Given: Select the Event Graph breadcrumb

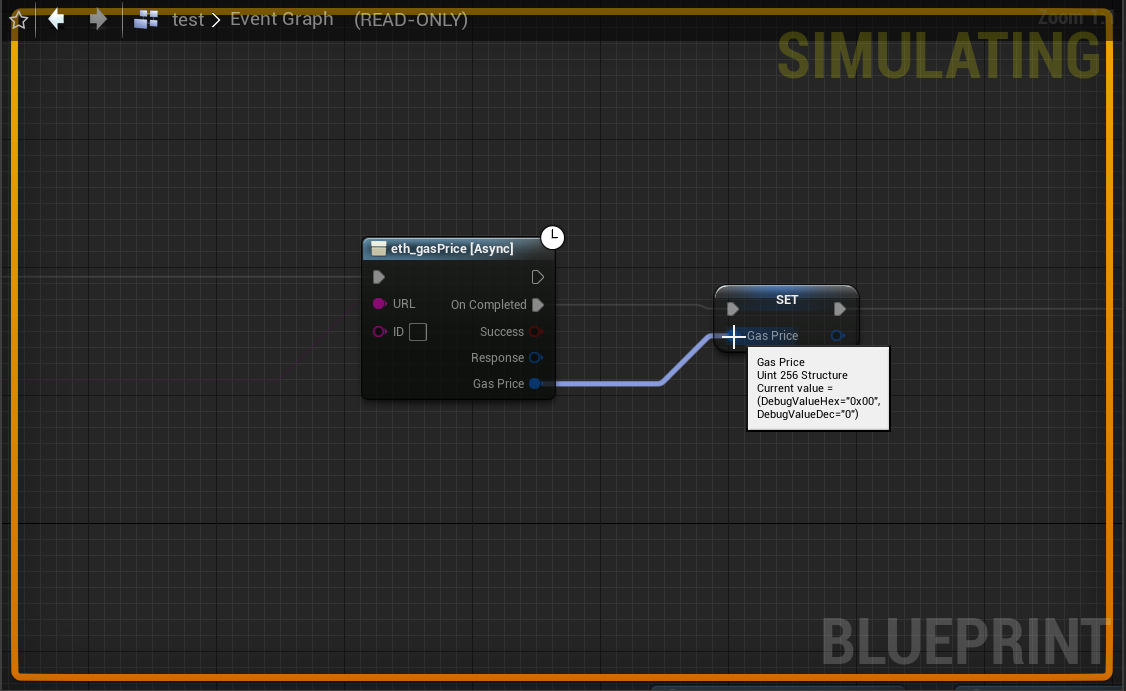Looking at the screenshot, I should 281,19.
